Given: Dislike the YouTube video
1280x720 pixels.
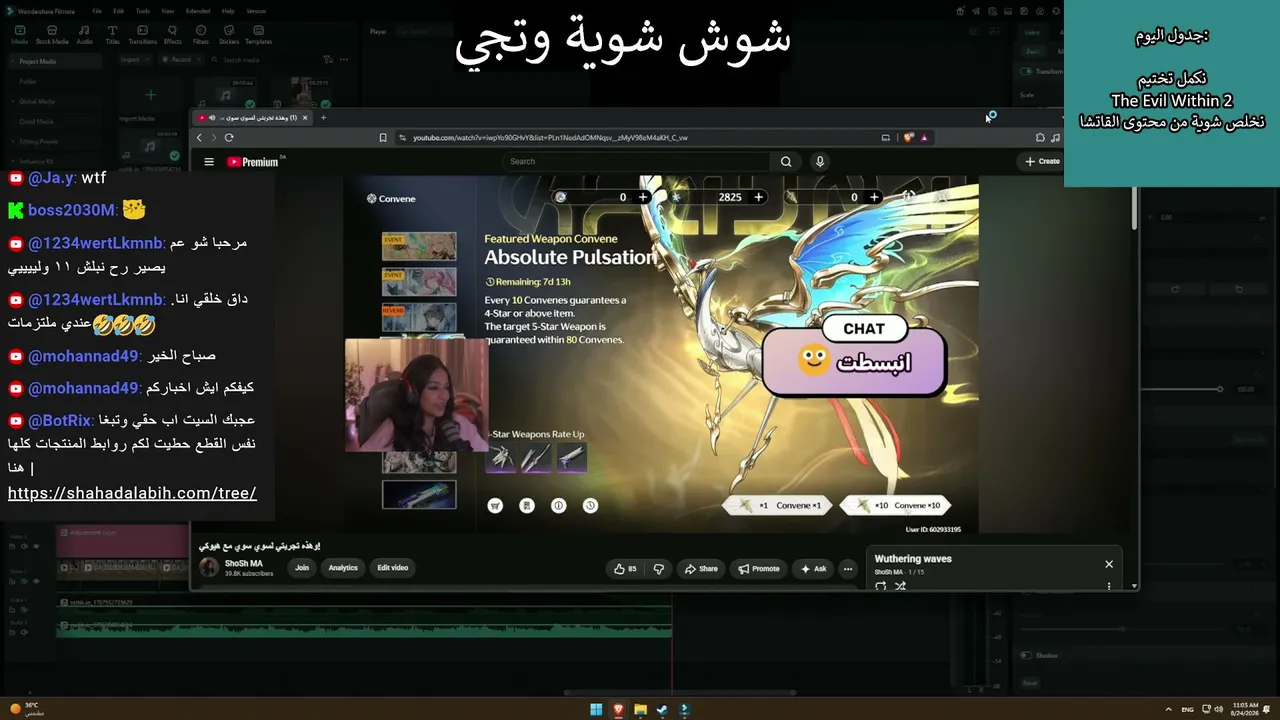Looking at the screenshot, I should 659,569.
